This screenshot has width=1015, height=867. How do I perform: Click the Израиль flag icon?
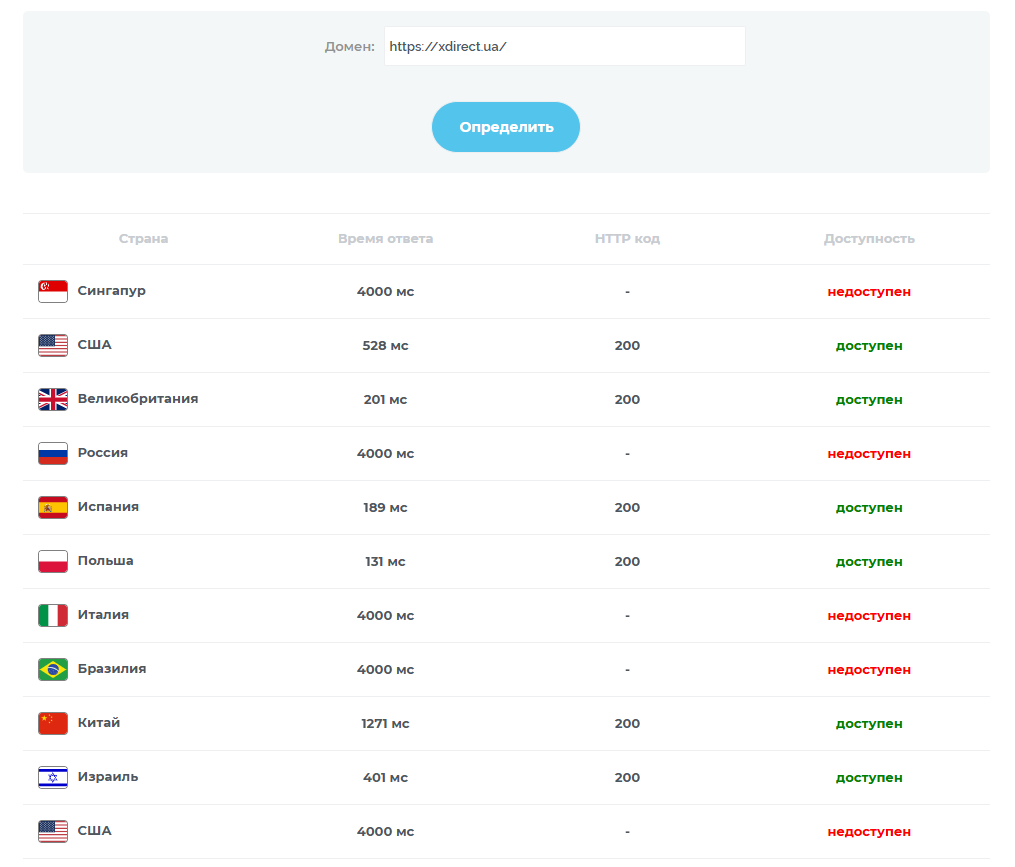(x=53, y=777)
